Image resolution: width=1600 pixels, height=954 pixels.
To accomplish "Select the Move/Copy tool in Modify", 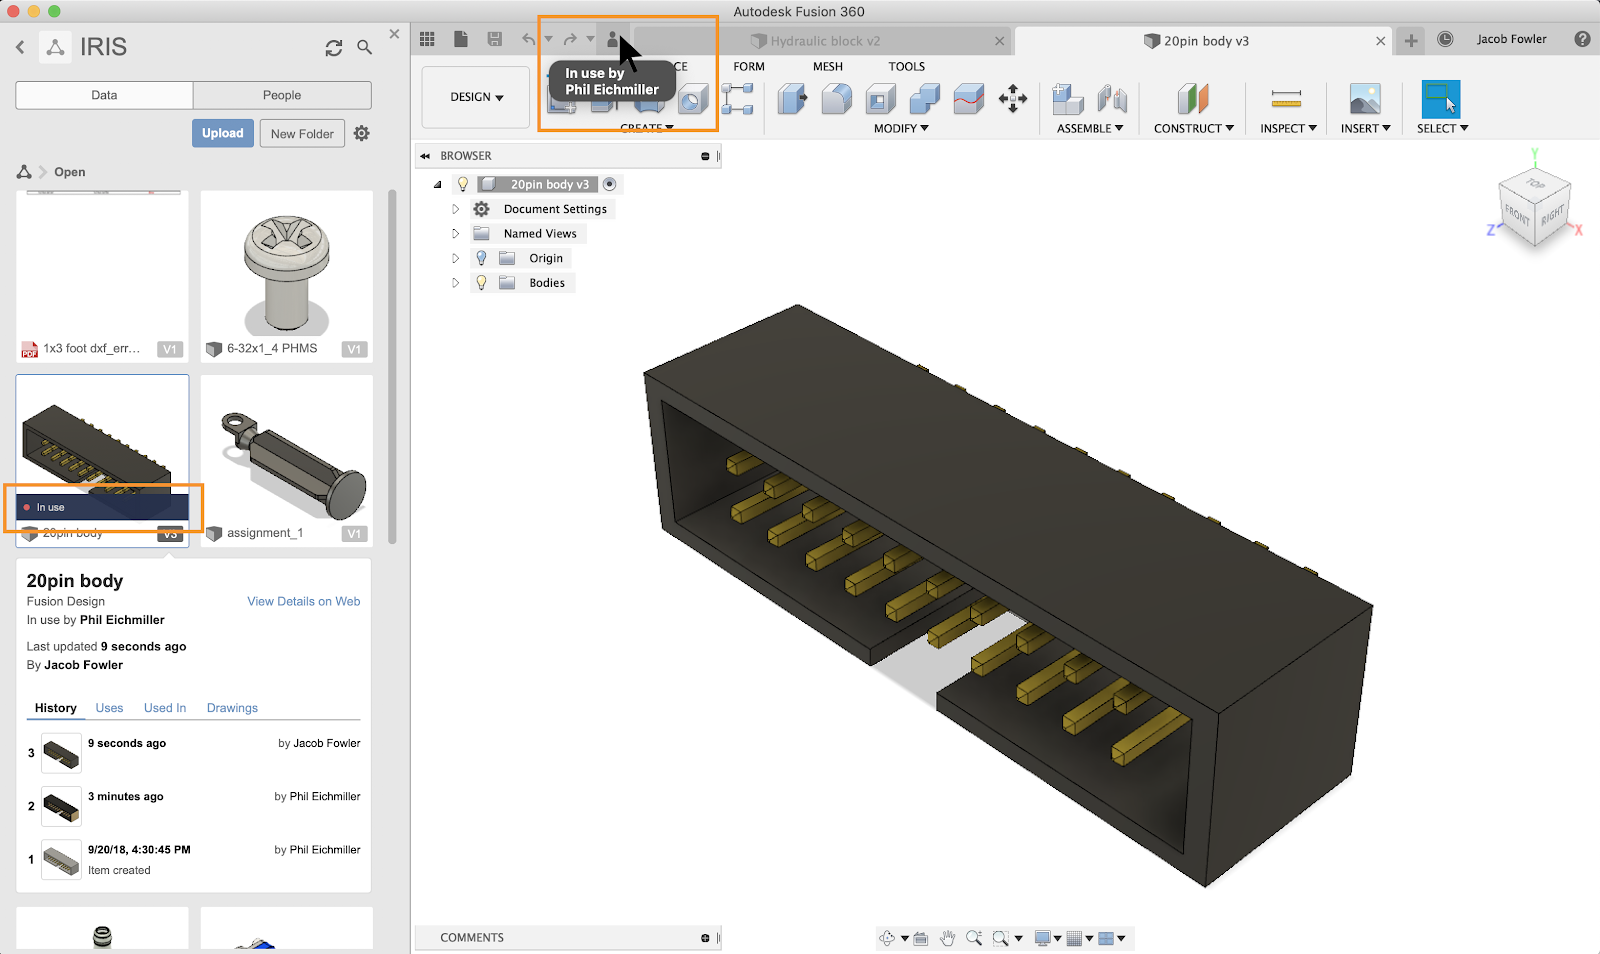I will click(x=1012, y=99).
